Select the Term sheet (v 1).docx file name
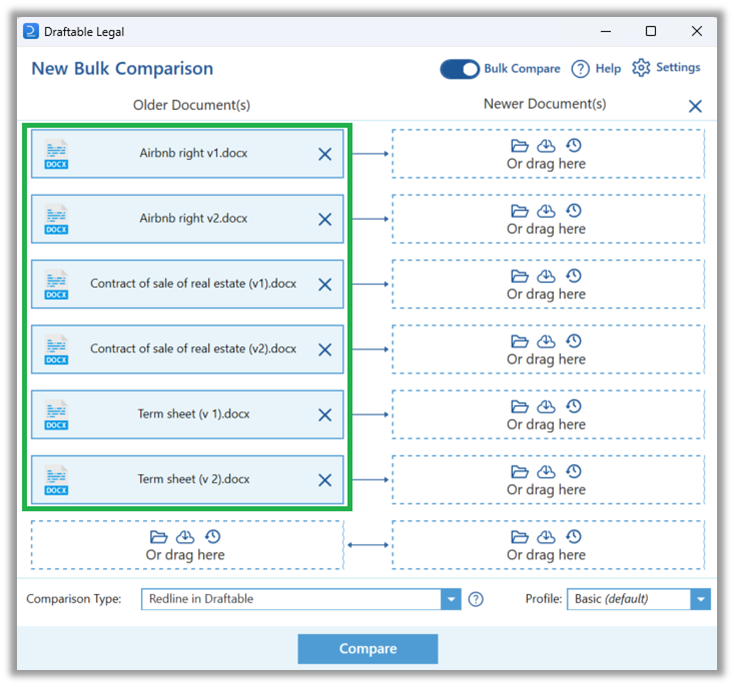The width and height of the screenshot is (734, 687). point(193,414)
